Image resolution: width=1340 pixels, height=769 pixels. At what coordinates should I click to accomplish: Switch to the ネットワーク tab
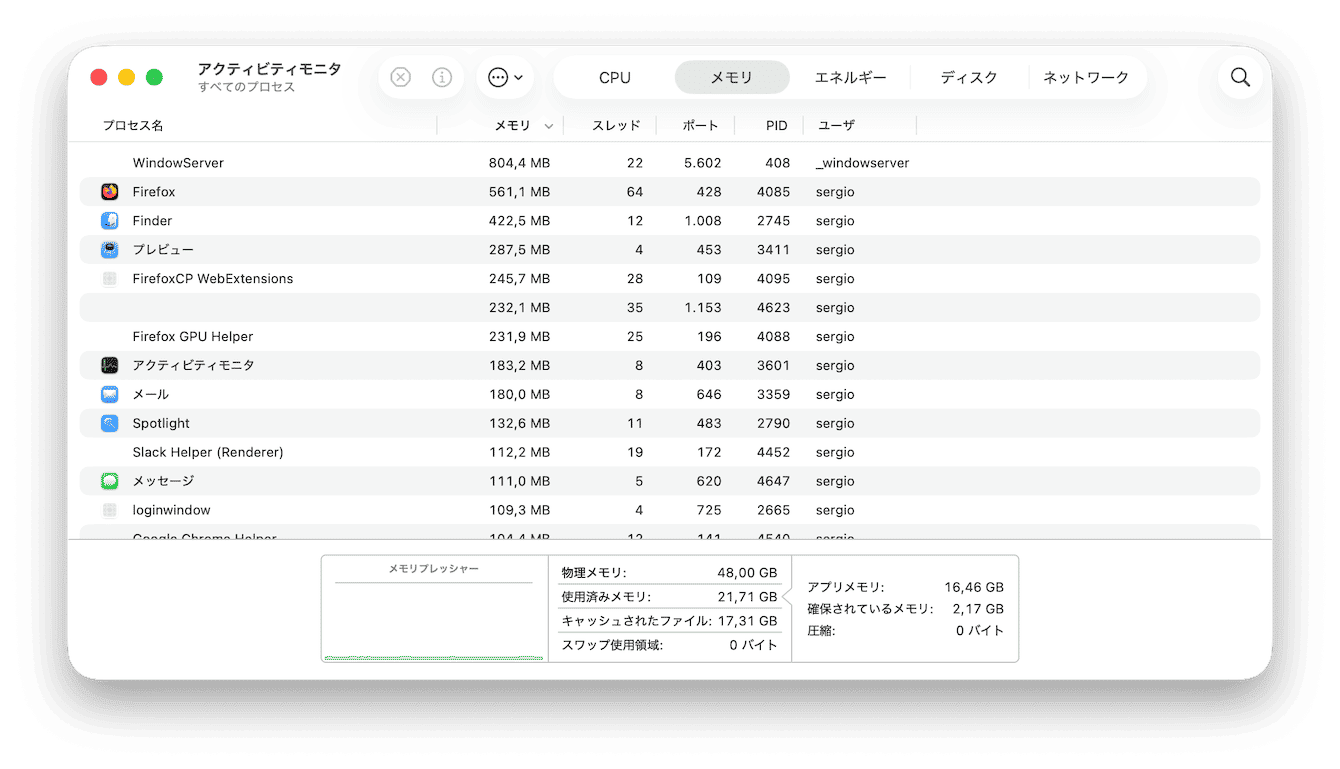point(1086,77)
